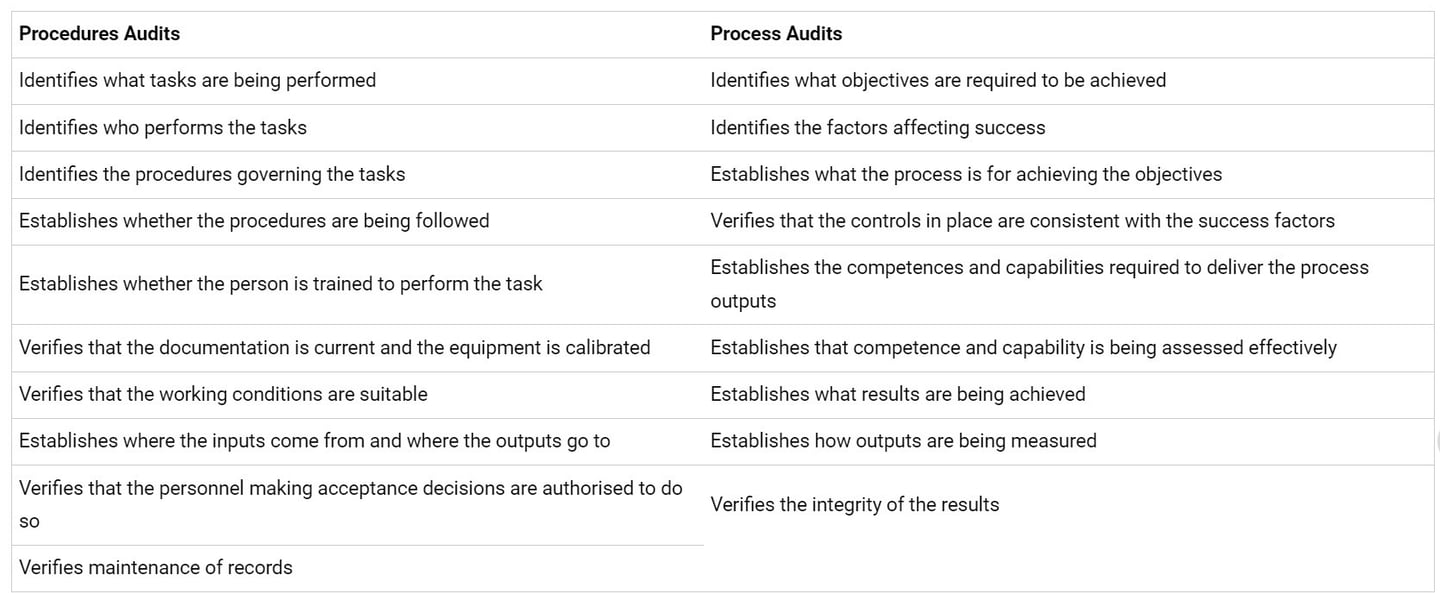
Task: Click 'Establishes that competence and capability' cell
Action: (1068, 348)
